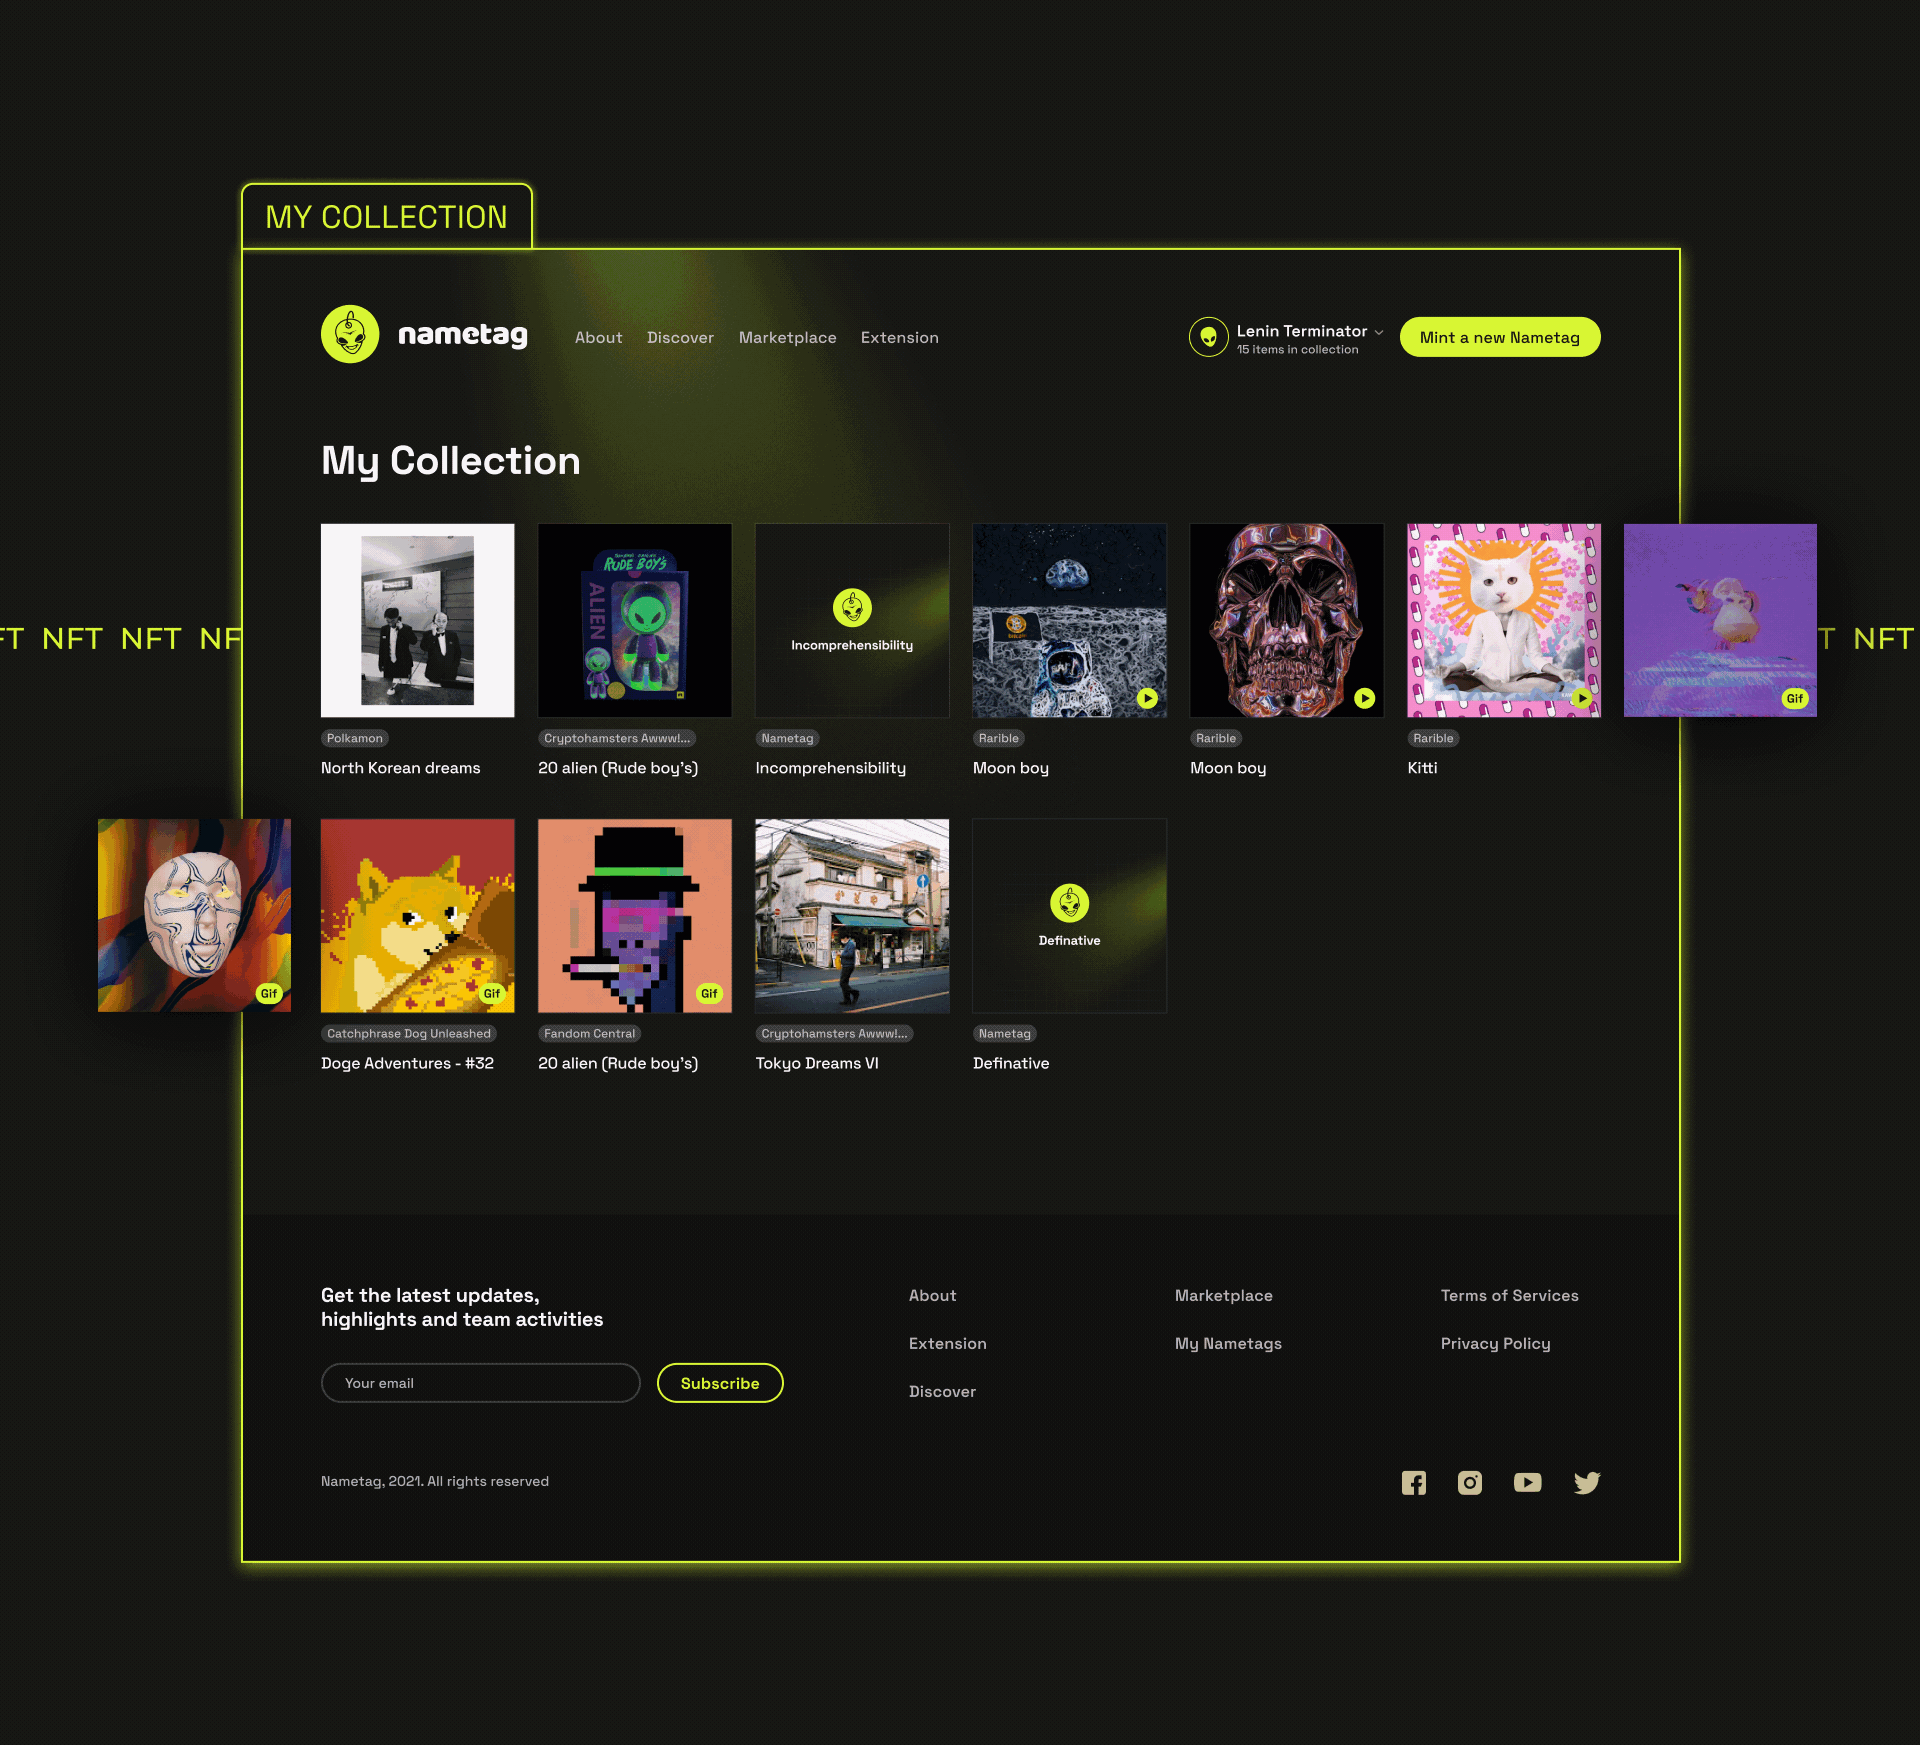The width and height of the screenshot is (1920, 1745).
Task: Open the Tokyo Dreams VI thumbnail
Action: [852, 916]
